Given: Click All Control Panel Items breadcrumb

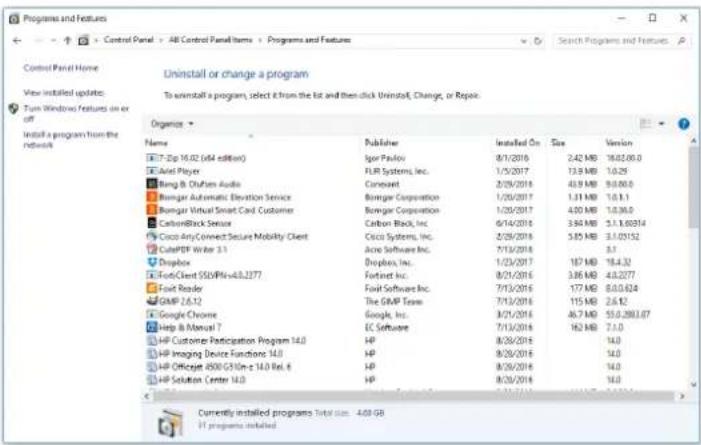Looking at the screenshot, I should [x=211, y=40].
